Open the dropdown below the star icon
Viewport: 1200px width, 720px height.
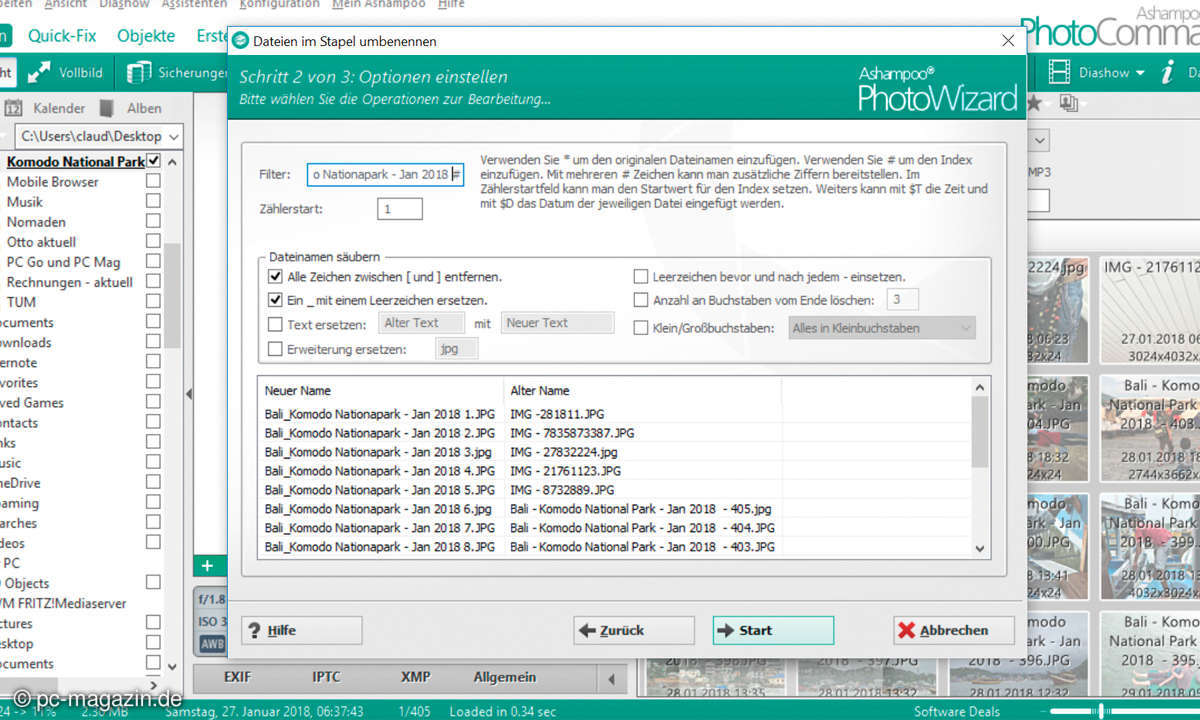[x=1040, y=140]
